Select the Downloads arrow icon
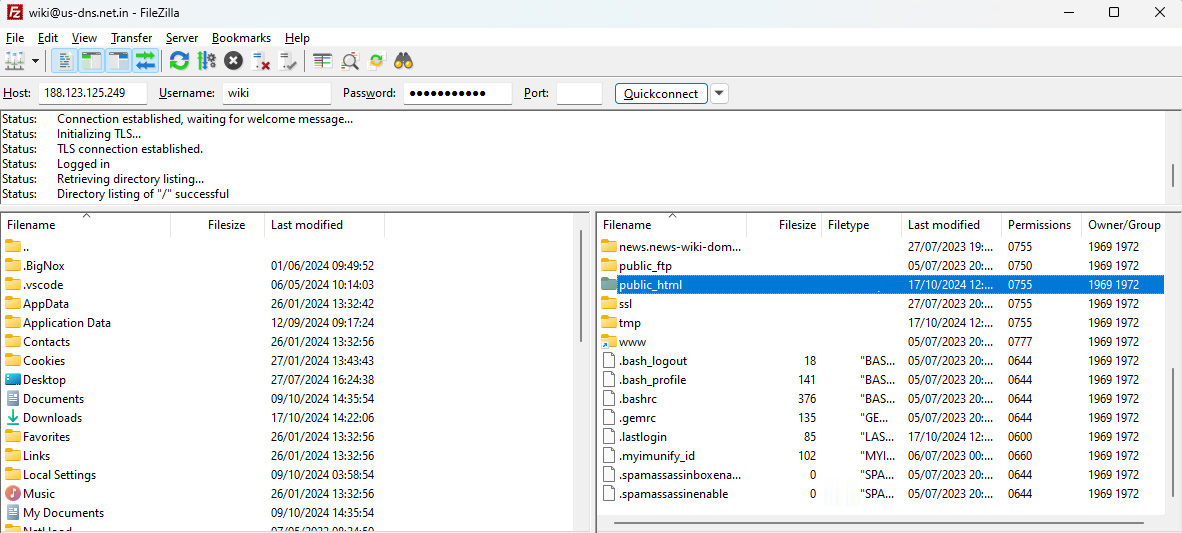Image resolution: width=1182 pixels, height=533 pixels. pos(13,418)
